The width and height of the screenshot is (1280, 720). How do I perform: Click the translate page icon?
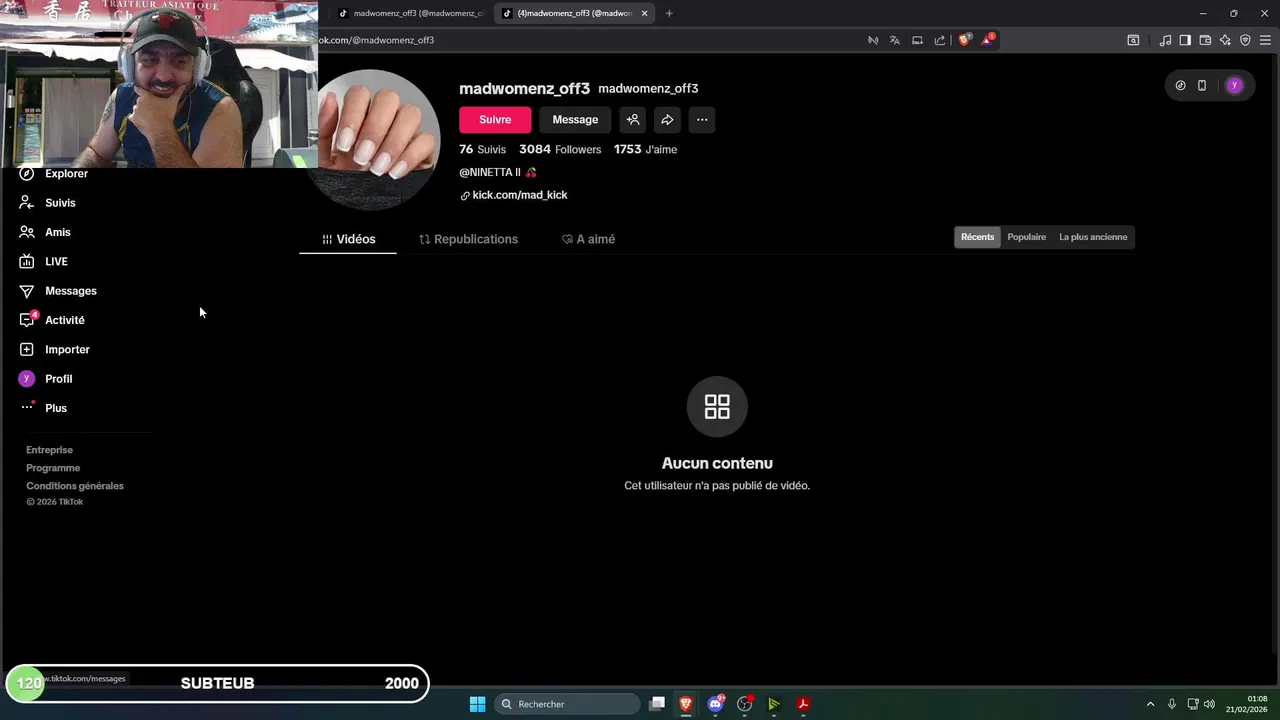pyautogui.click(x=894, y=40)
